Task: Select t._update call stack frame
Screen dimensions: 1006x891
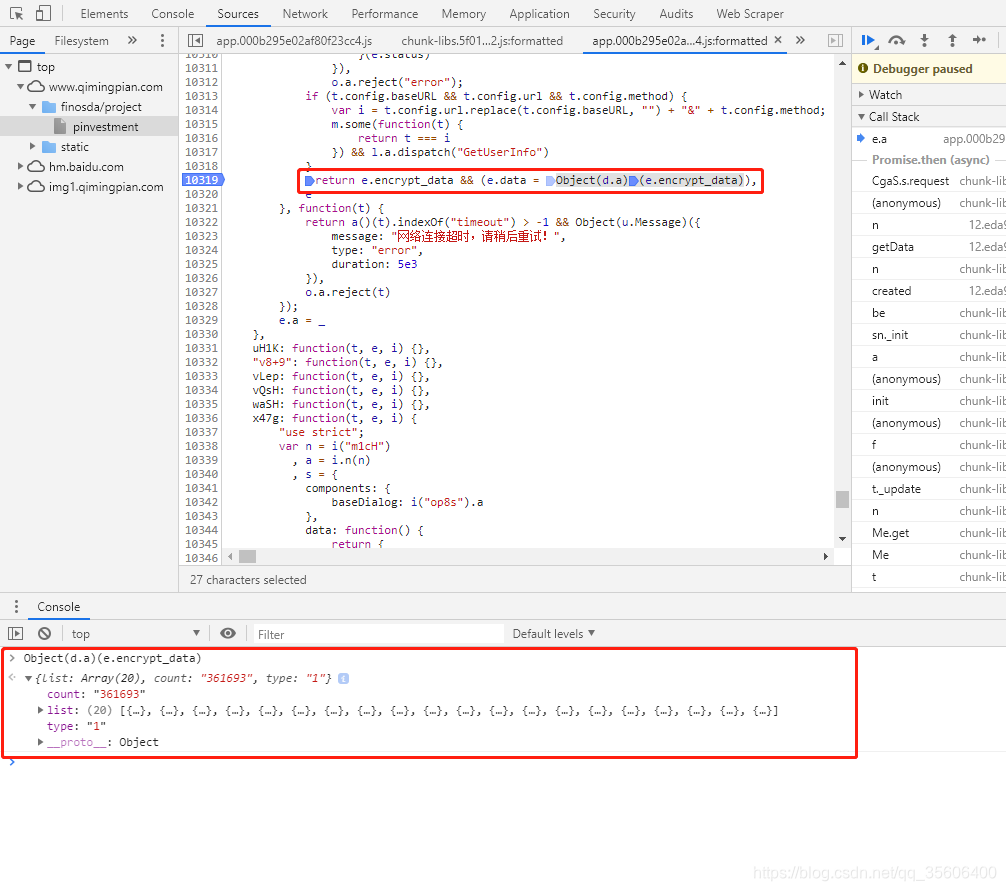Action: point(929,489)
